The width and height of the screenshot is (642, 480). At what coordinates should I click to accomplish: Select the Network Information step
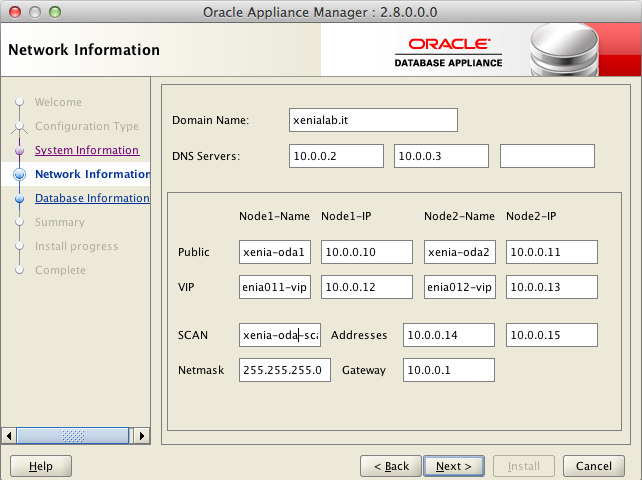click(x=93, y=174)
